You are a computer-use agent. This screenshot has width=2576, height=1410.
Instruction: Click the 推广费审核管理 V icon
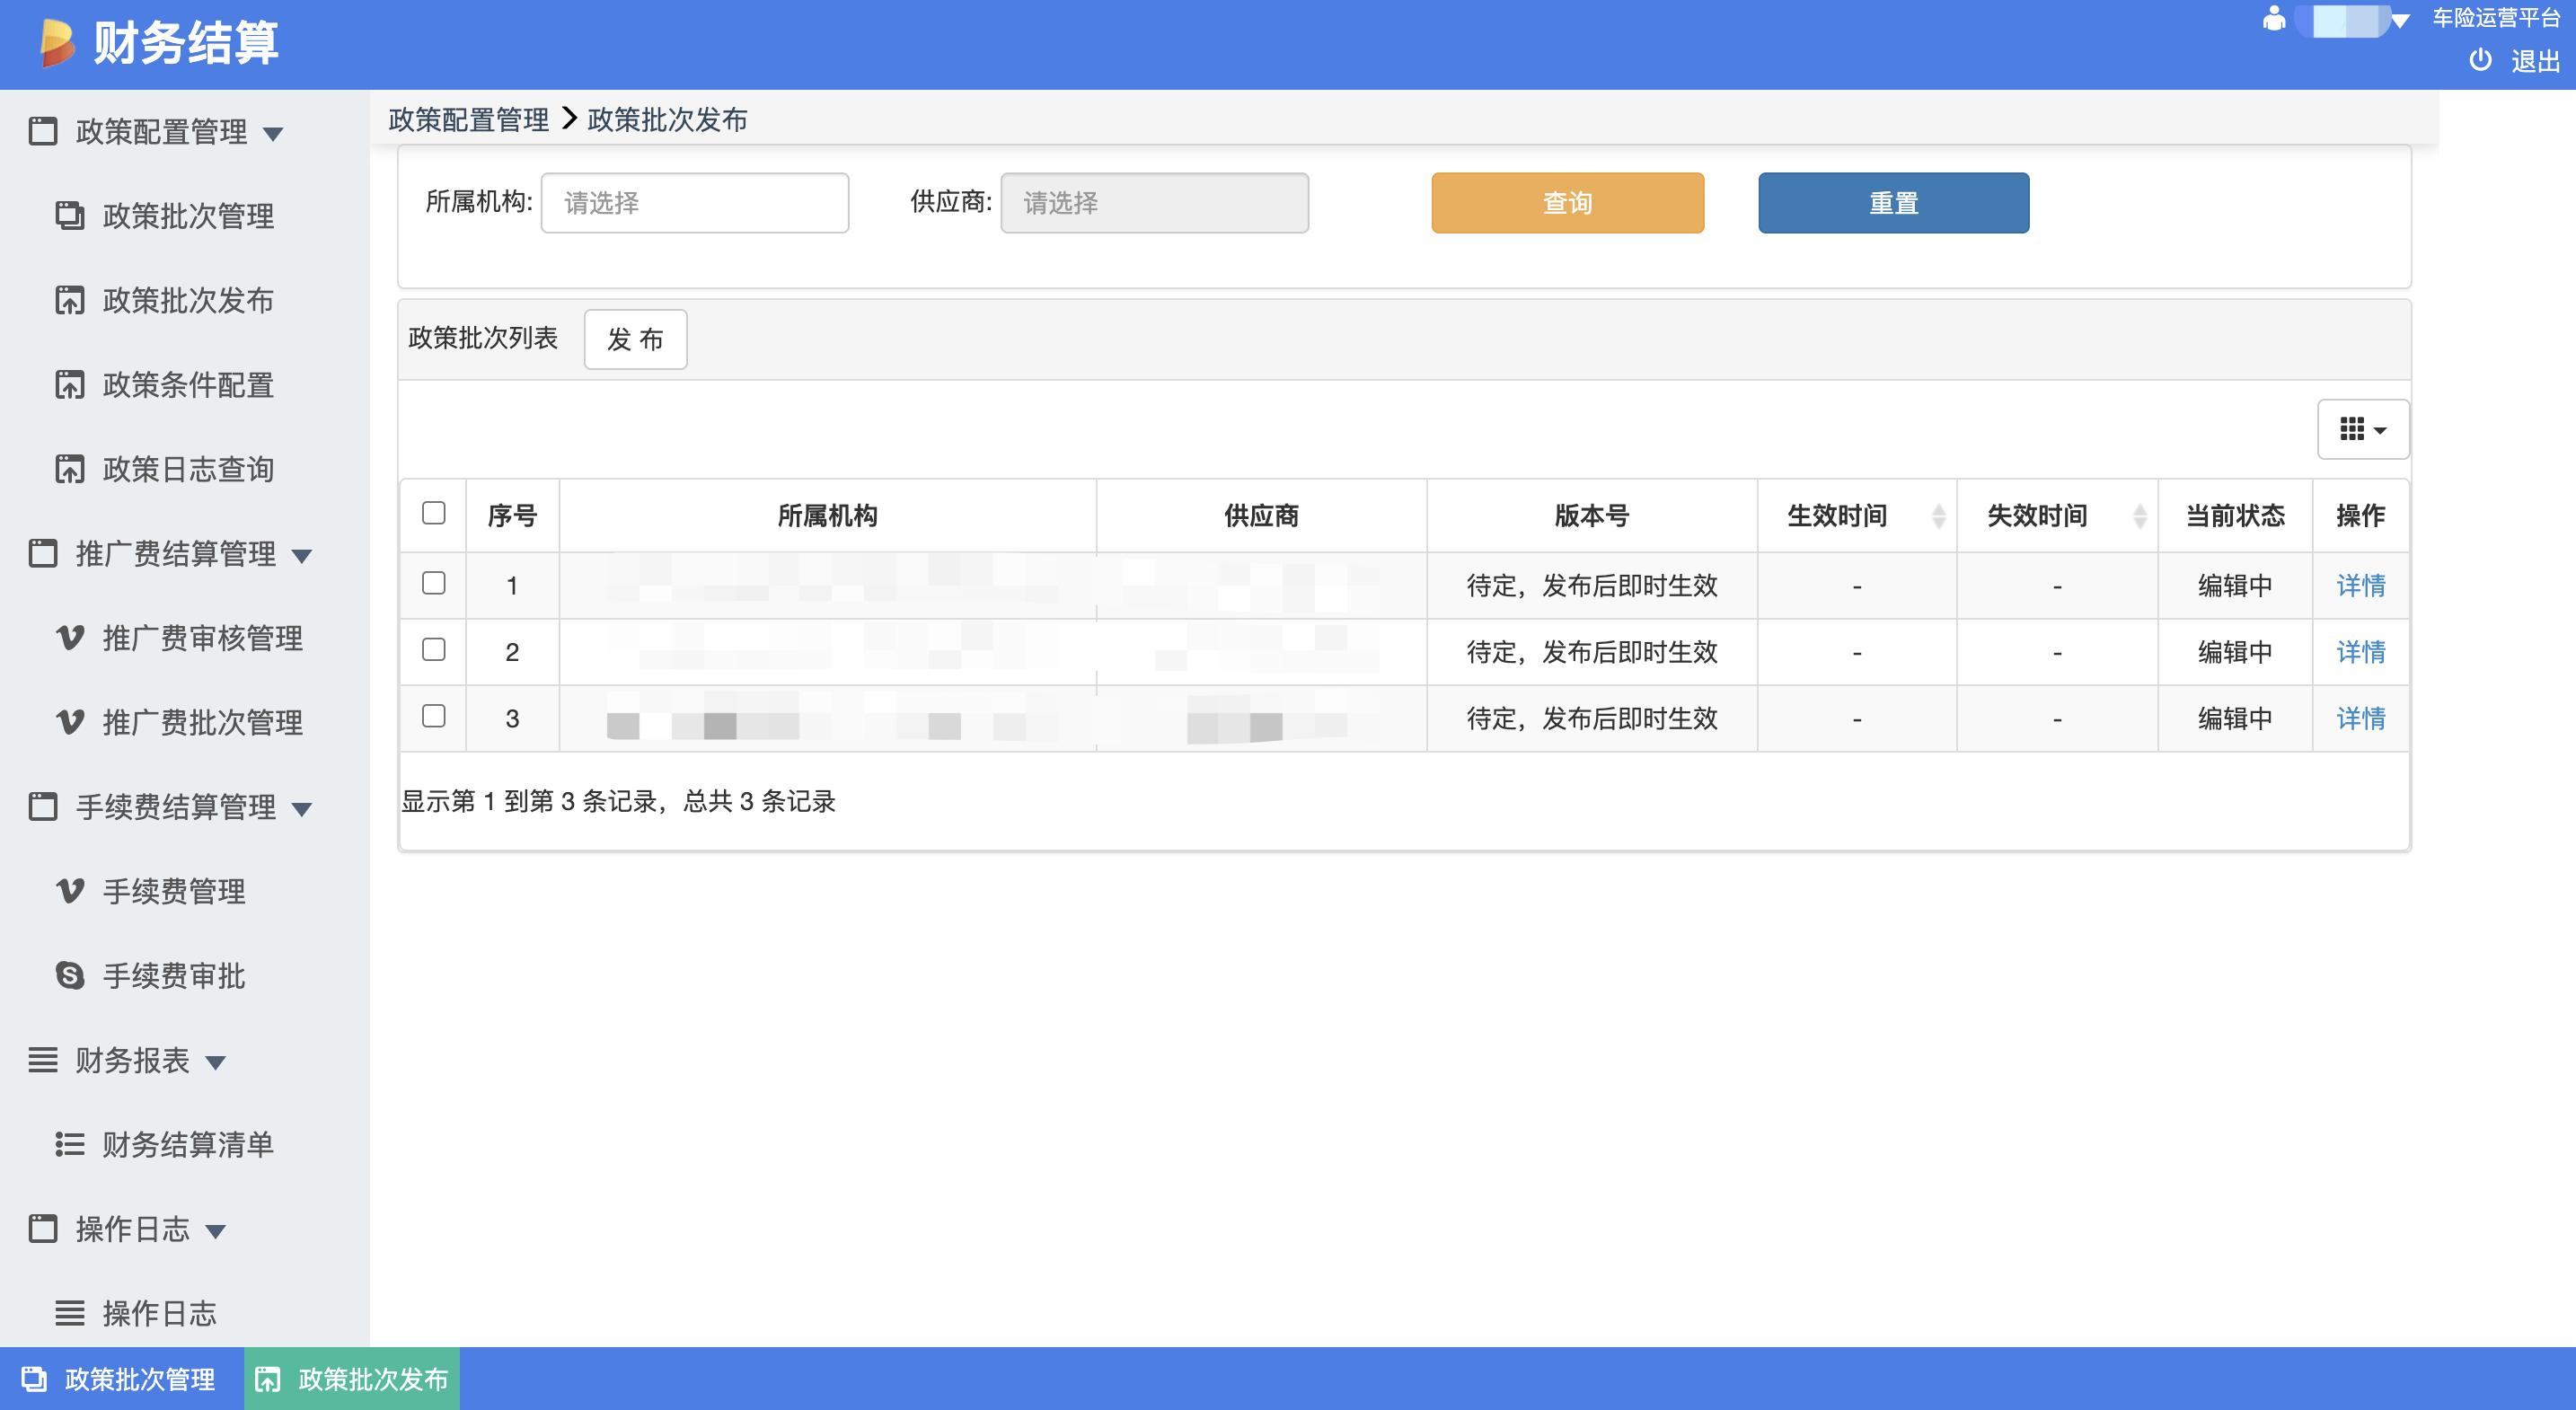69,637
